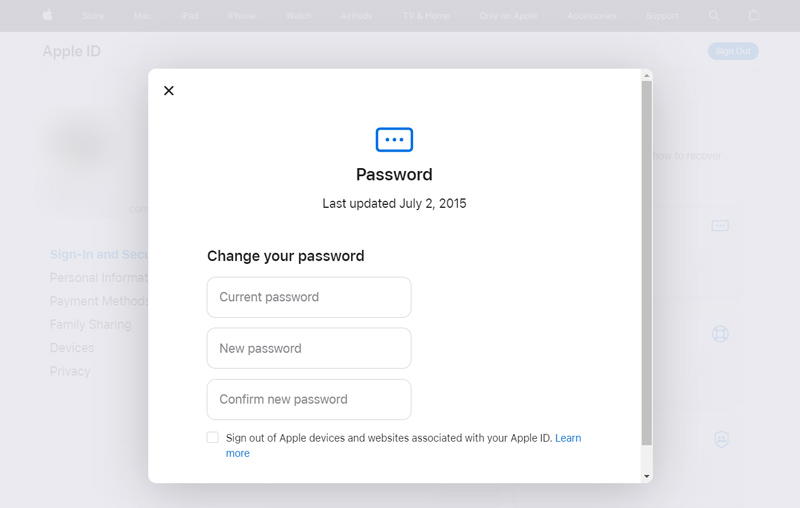Select the lifebuoy account recovery icon
The width and height of the screenshot is (800, 508).
click(x=720, y=334)
